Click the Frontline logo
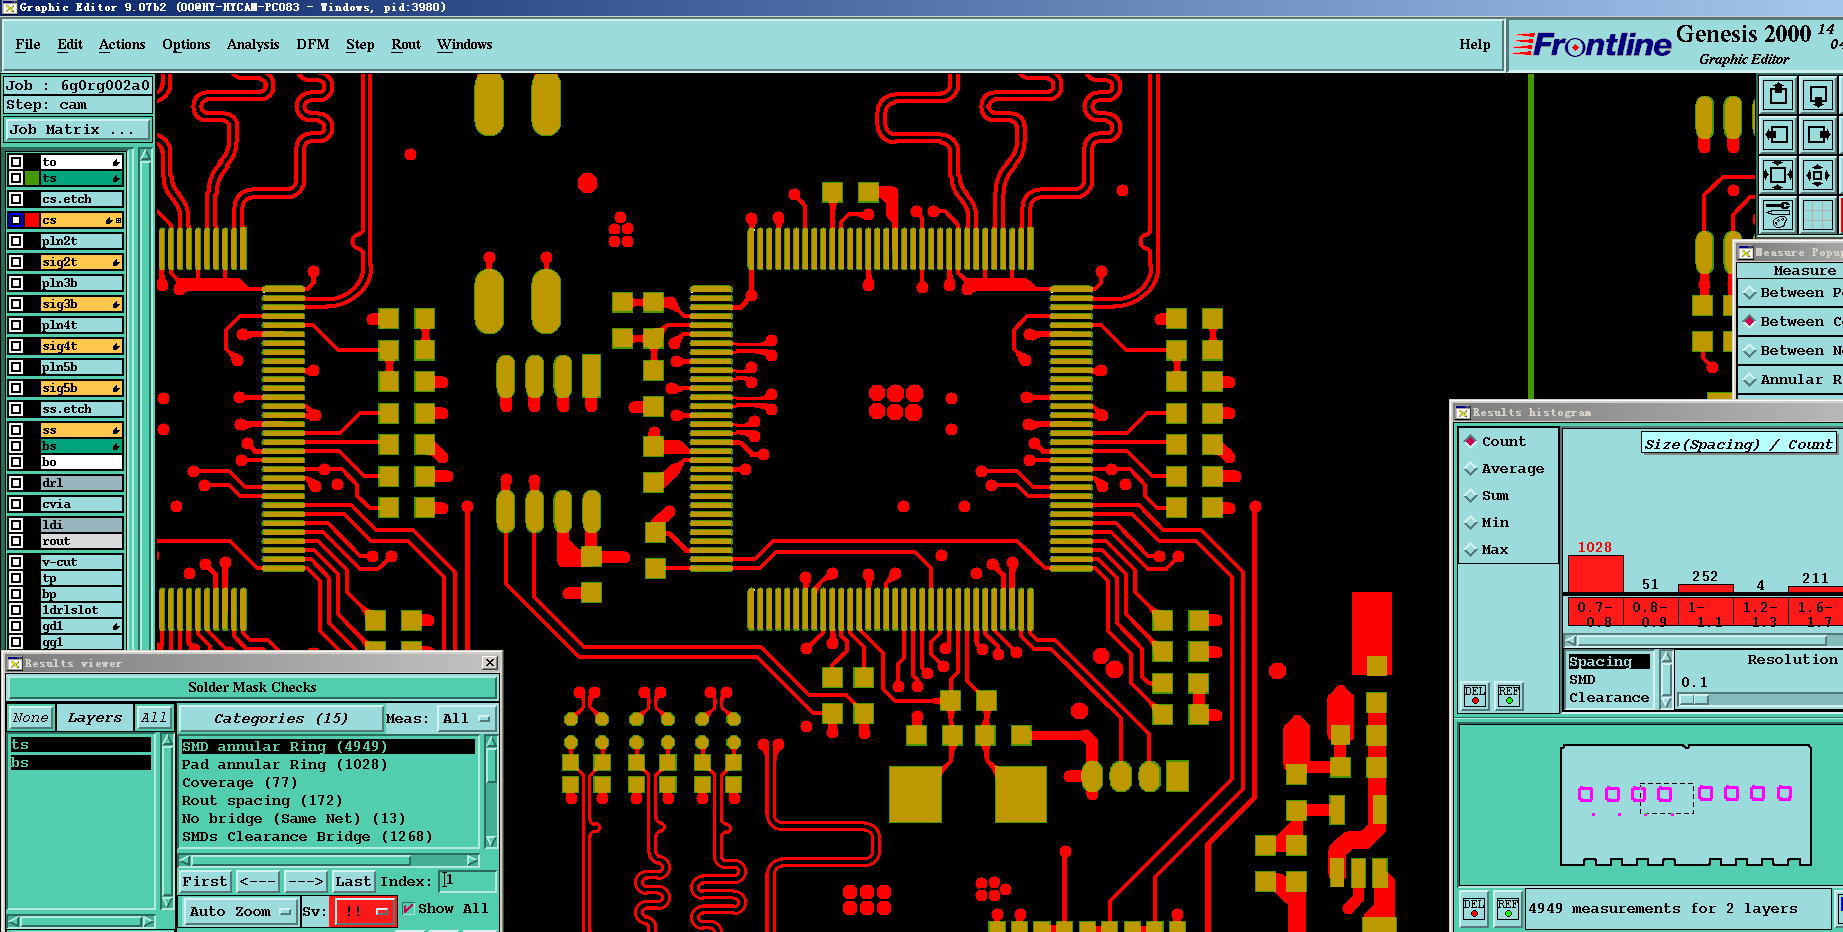This screenshot has height=932, width=1843. click(1592, 45)
